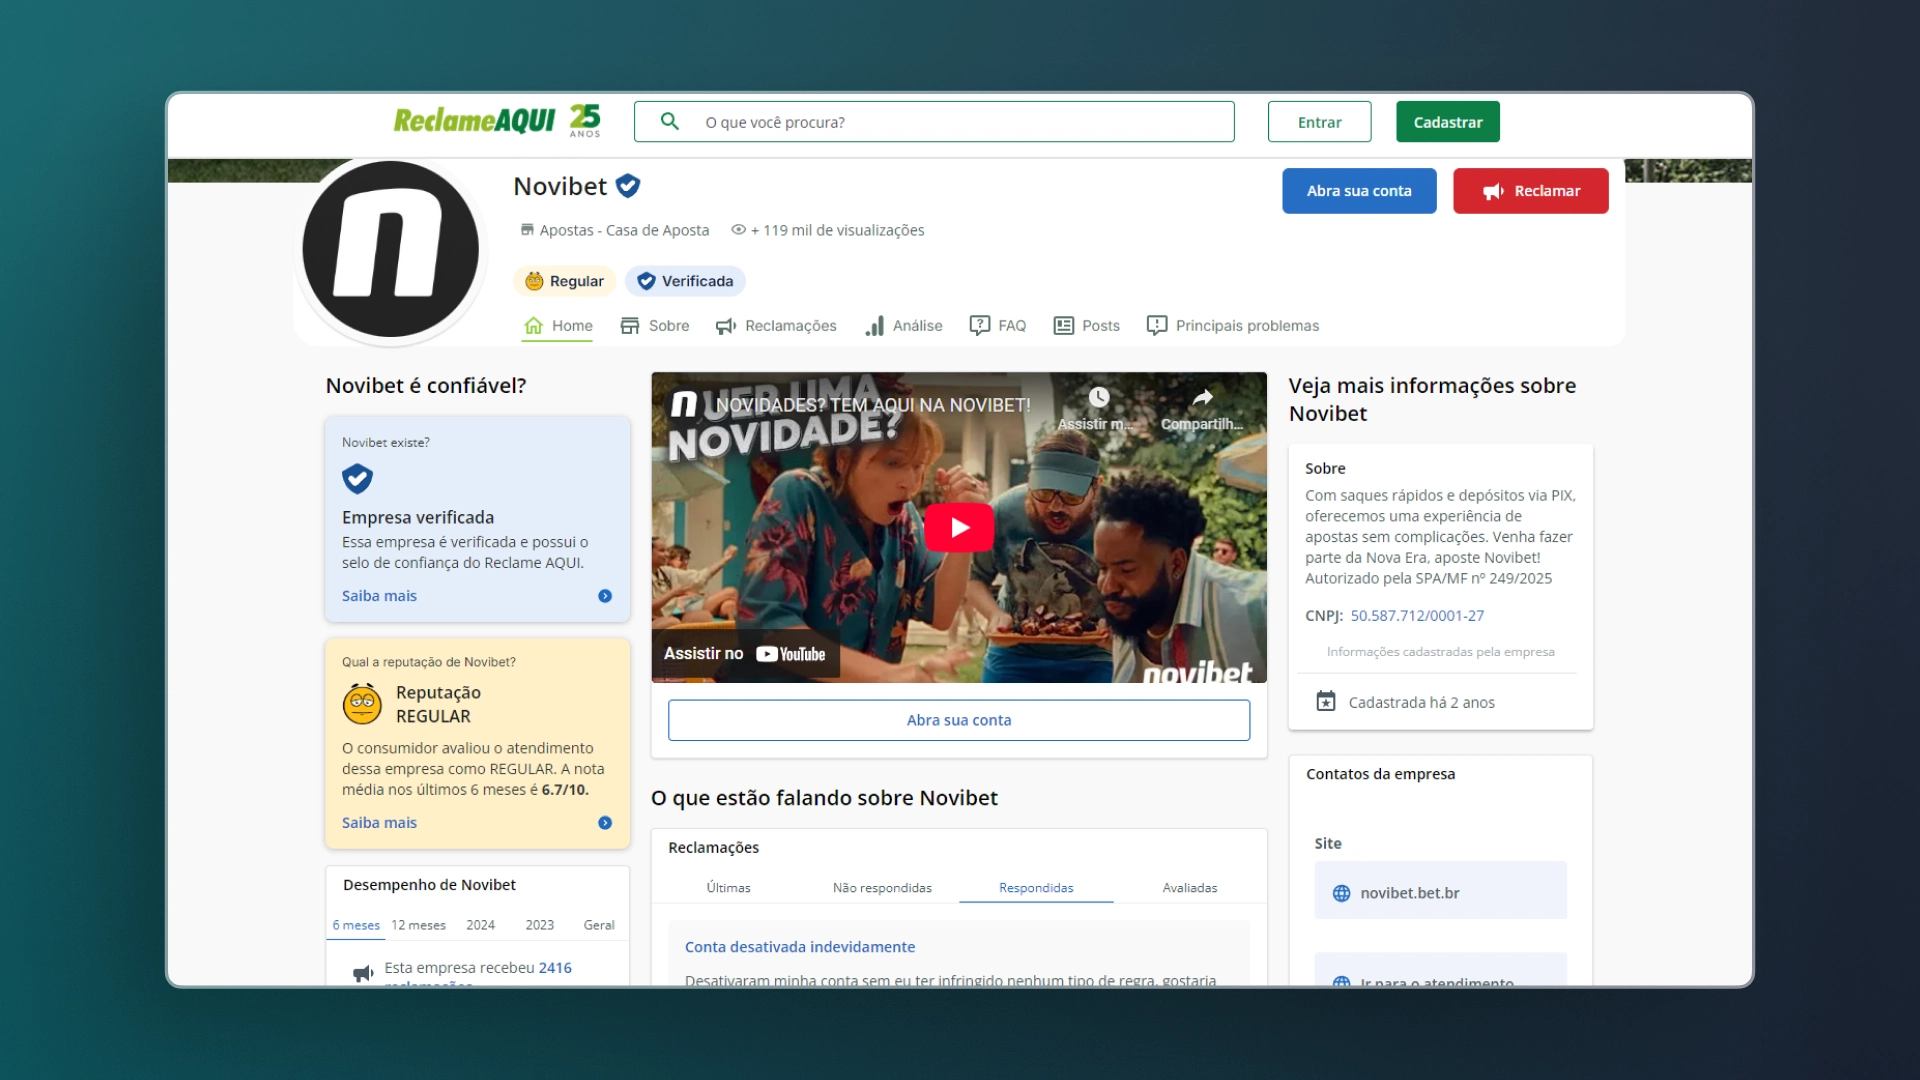Screen dimensions: 1920x1080
Task: Expand 'Saiba mais' on Reputação REGULAR card
Action: click(379, 822)
